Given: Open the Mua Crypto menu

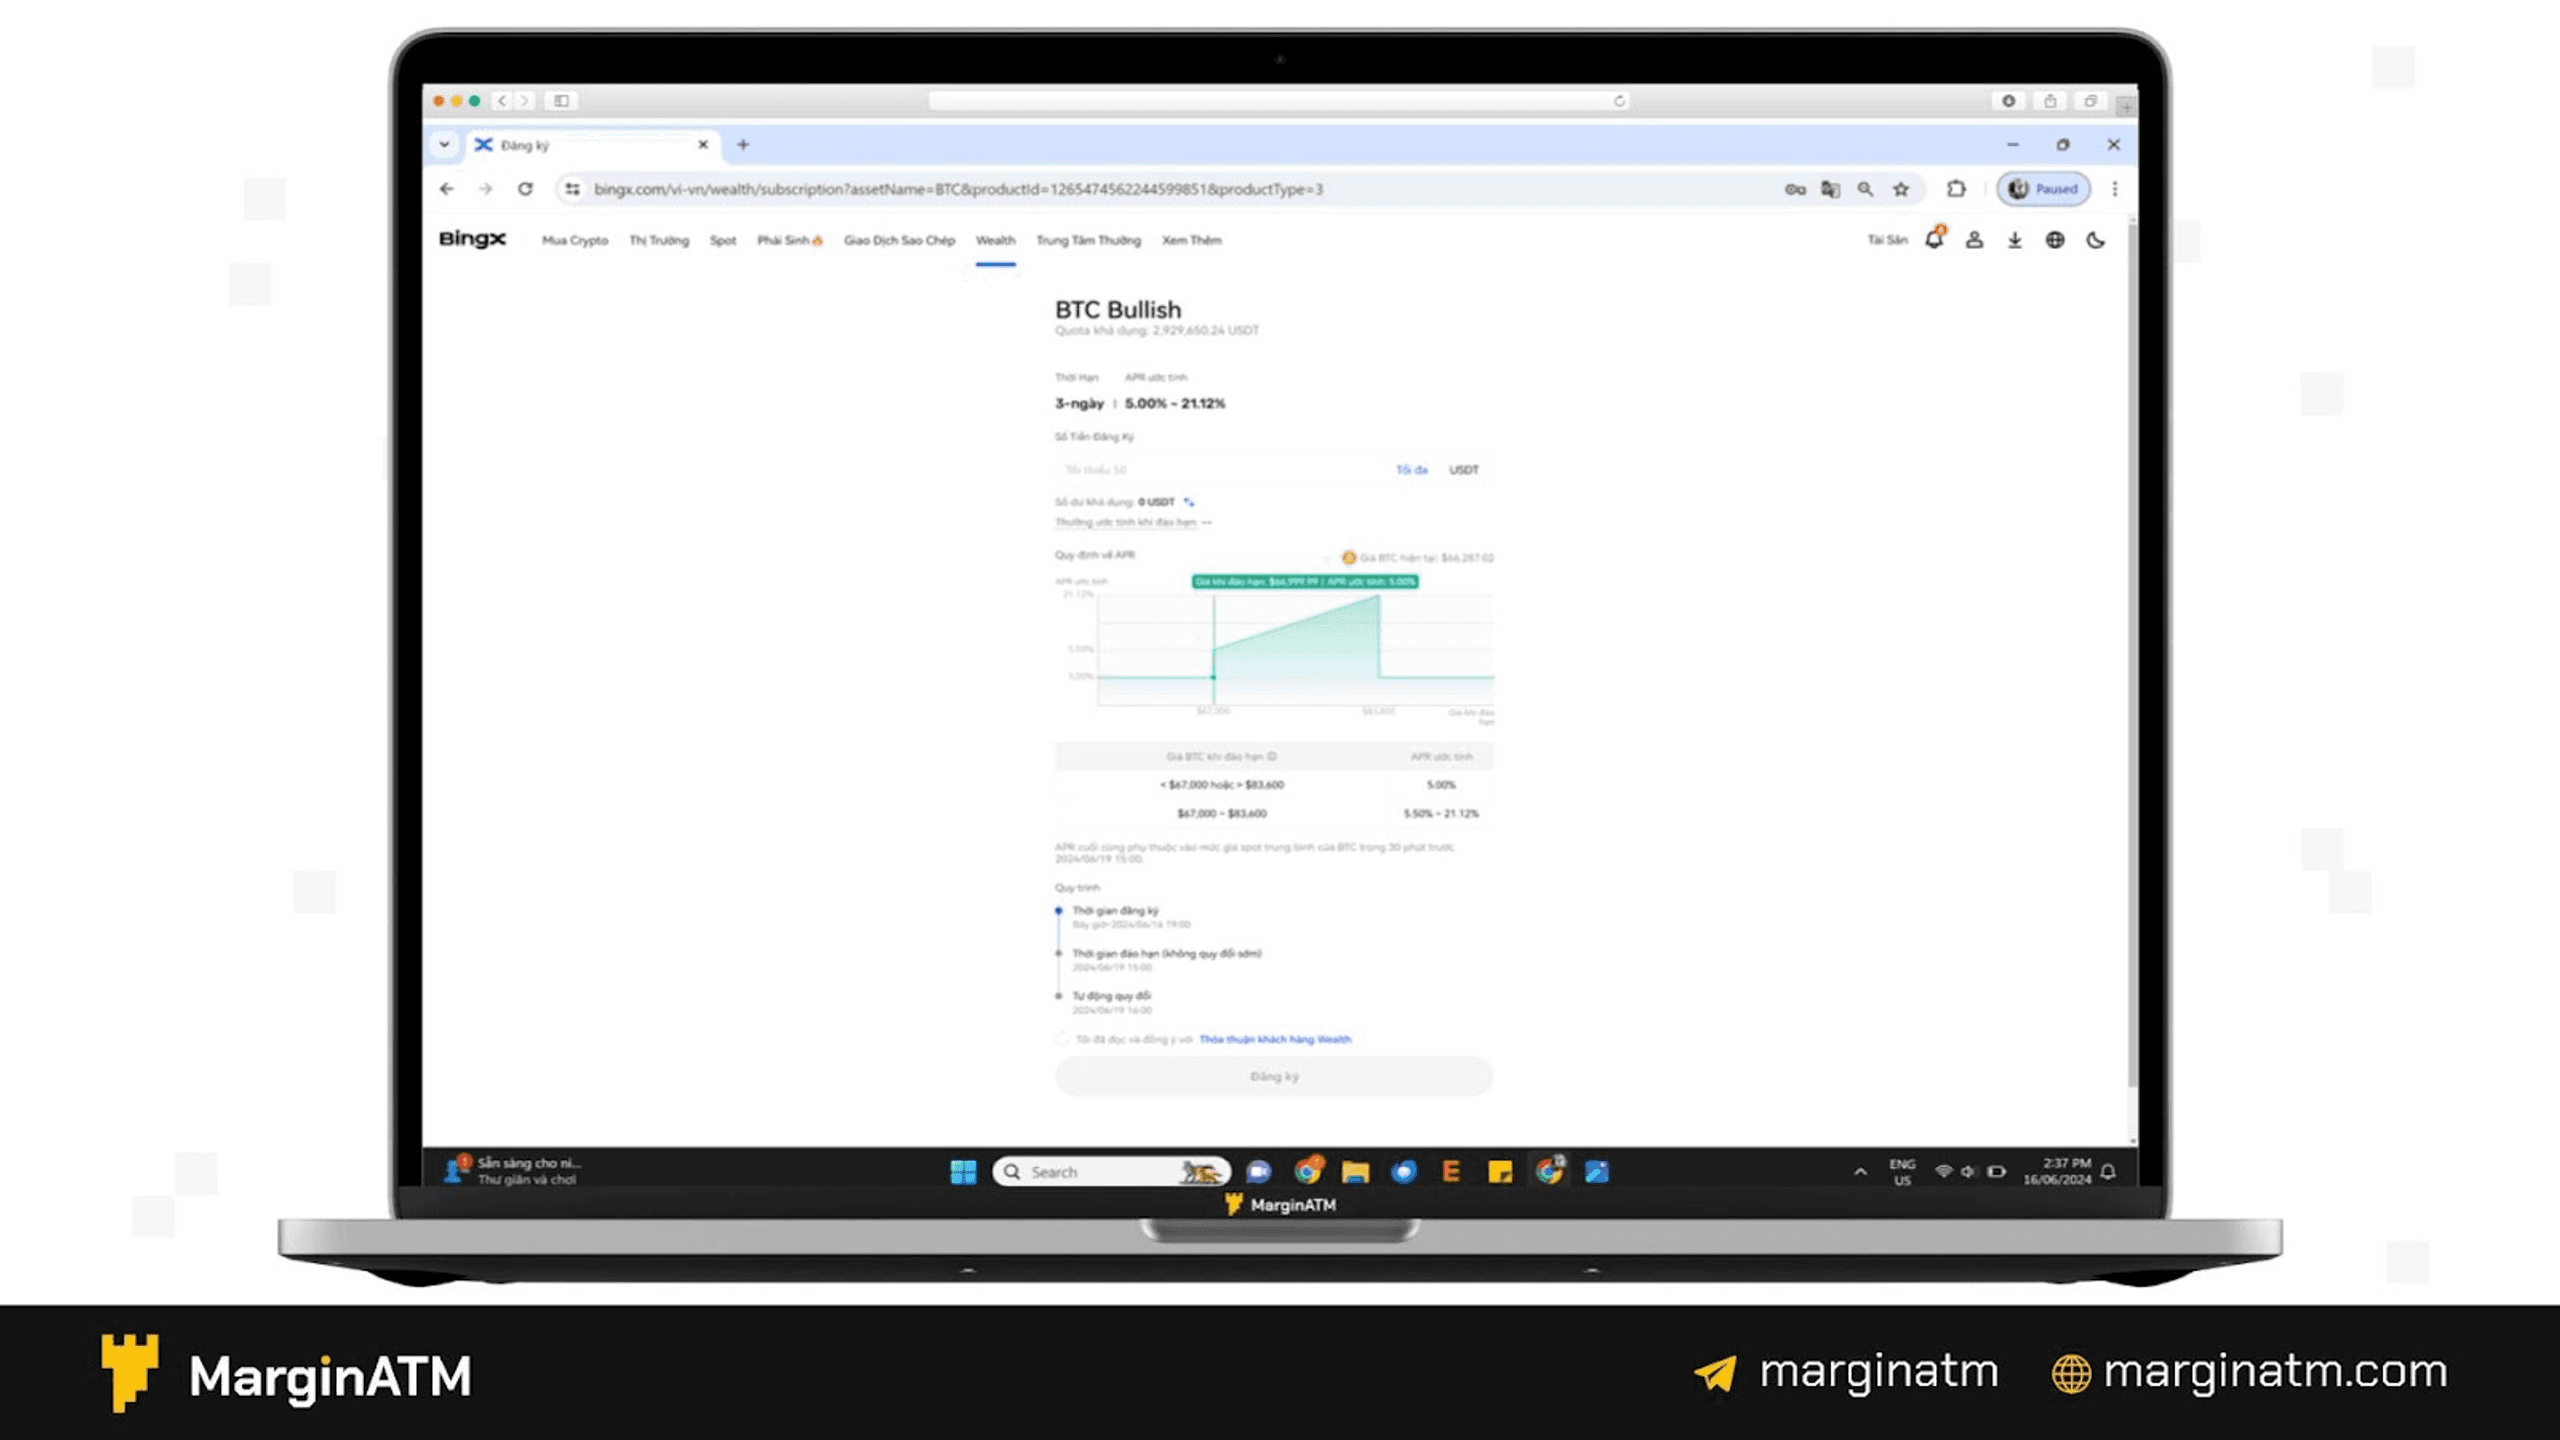Looking at the screenshot, I should pyautogui.click(x=575, y=241).
